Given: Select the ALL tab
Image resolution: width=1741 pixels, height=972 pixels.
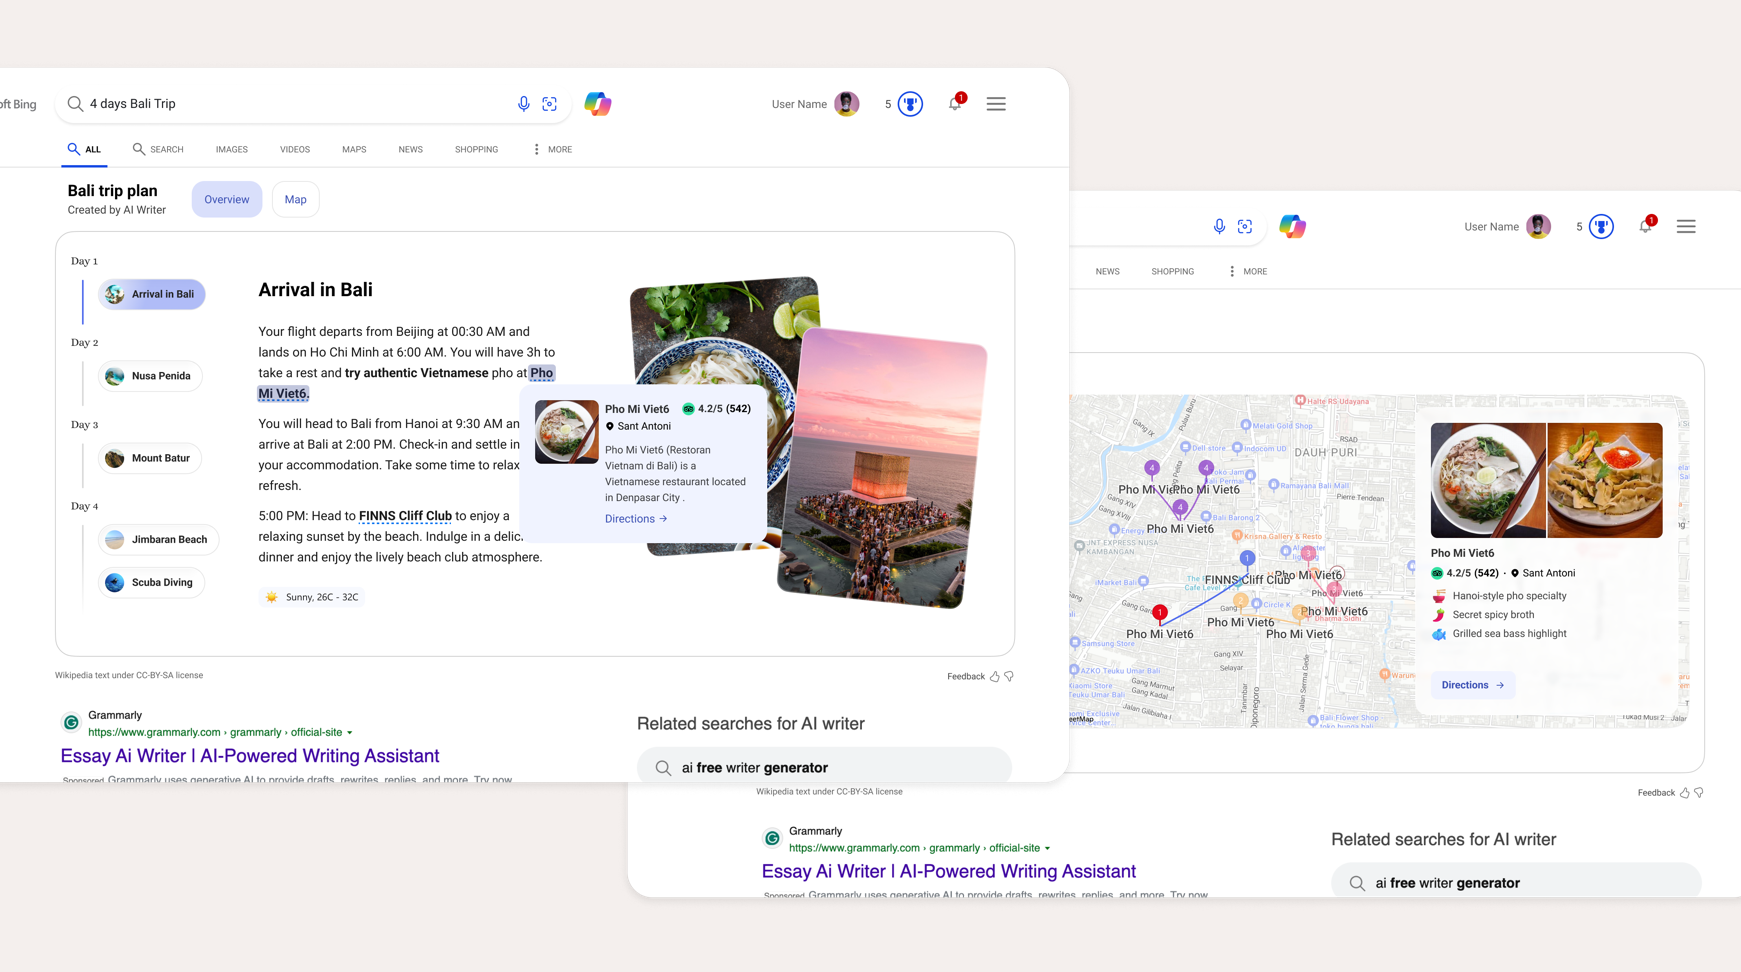Looking at the screenshot, I should [84, 149].
